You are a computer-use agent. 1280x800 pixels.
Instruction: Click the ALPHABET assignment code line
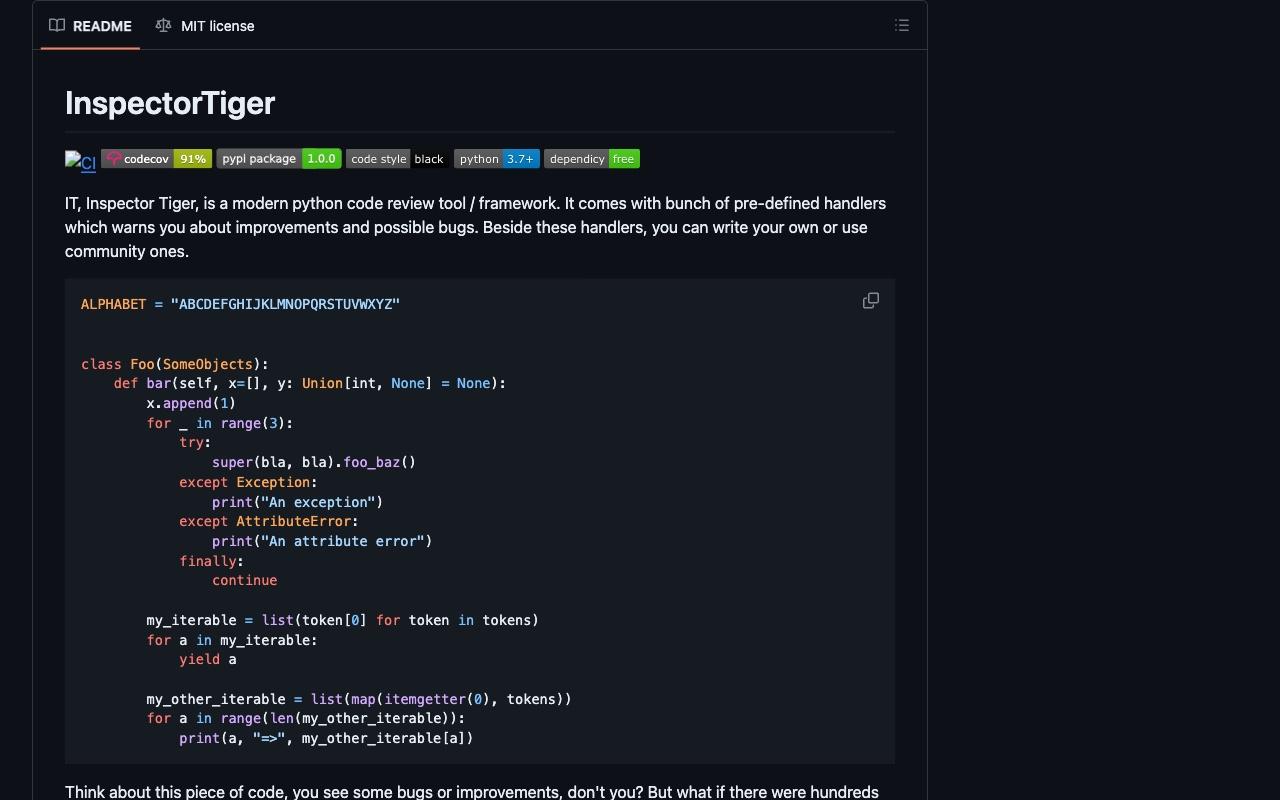point(240,304)
